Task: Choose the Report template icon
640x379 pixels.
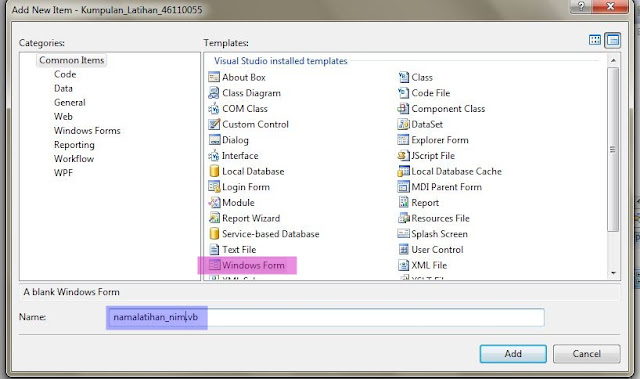Action: (x=403, y=202)
